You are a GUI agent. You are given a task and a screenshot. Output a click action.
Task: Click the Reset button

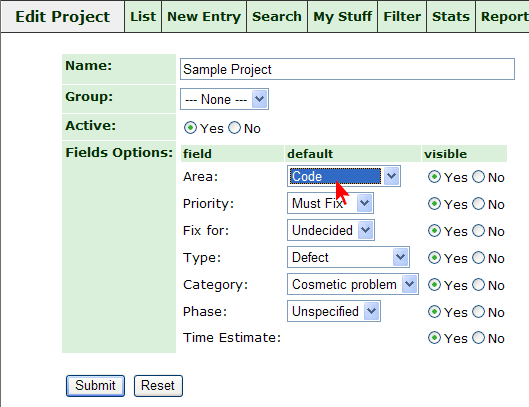(x=158, y=386)
